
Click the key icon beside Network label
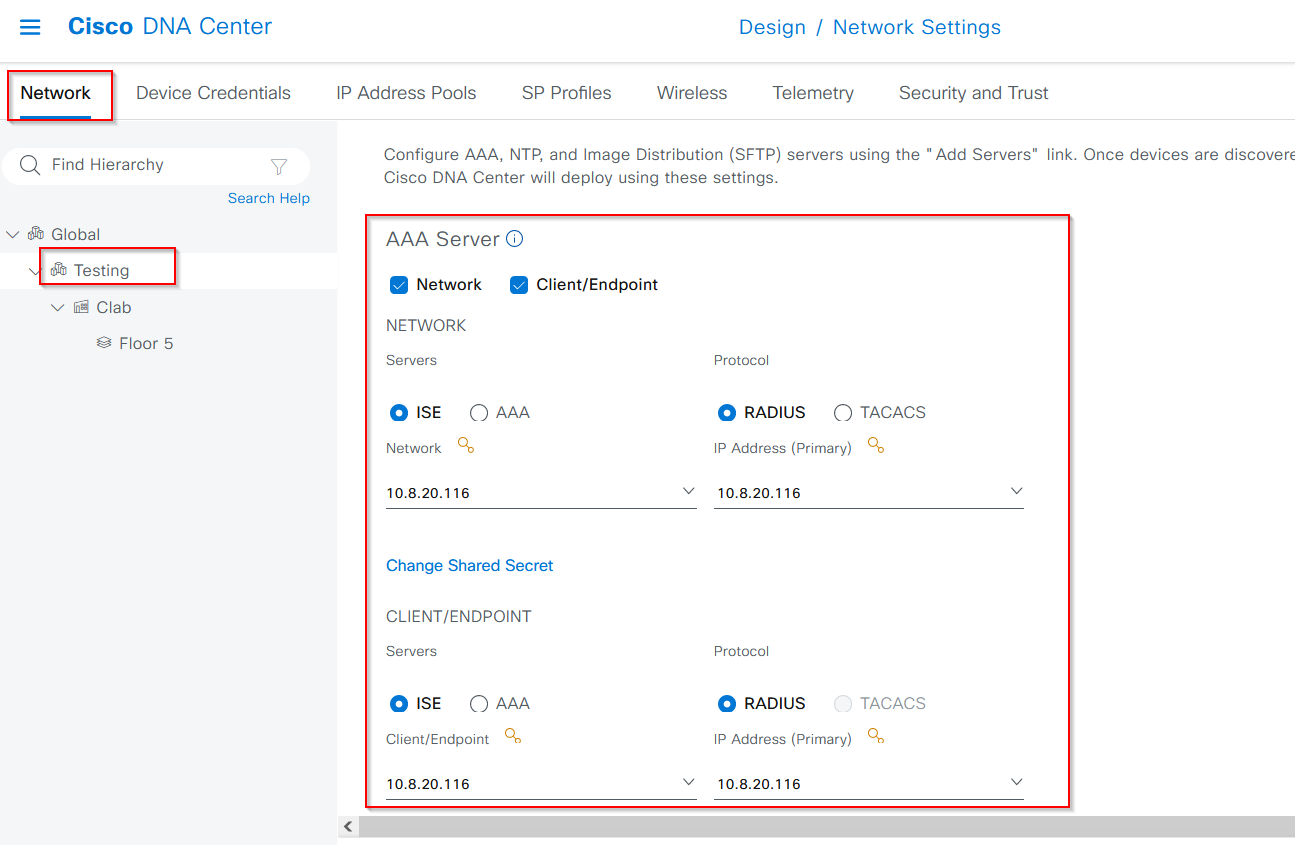466,446
